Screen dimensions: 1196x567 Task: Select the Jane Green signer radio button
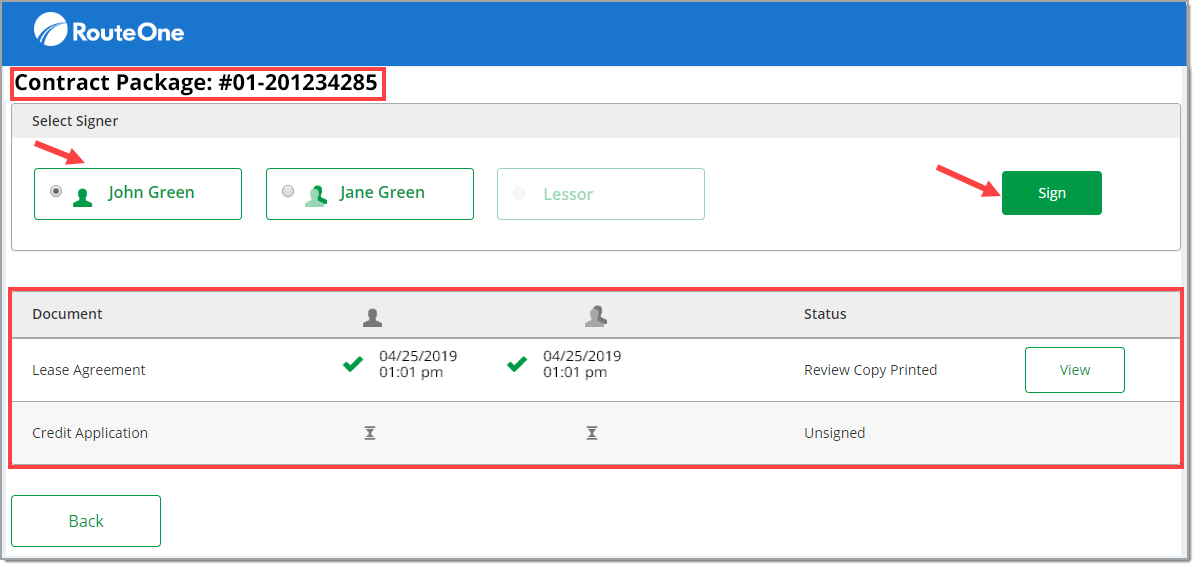(288, 192)
